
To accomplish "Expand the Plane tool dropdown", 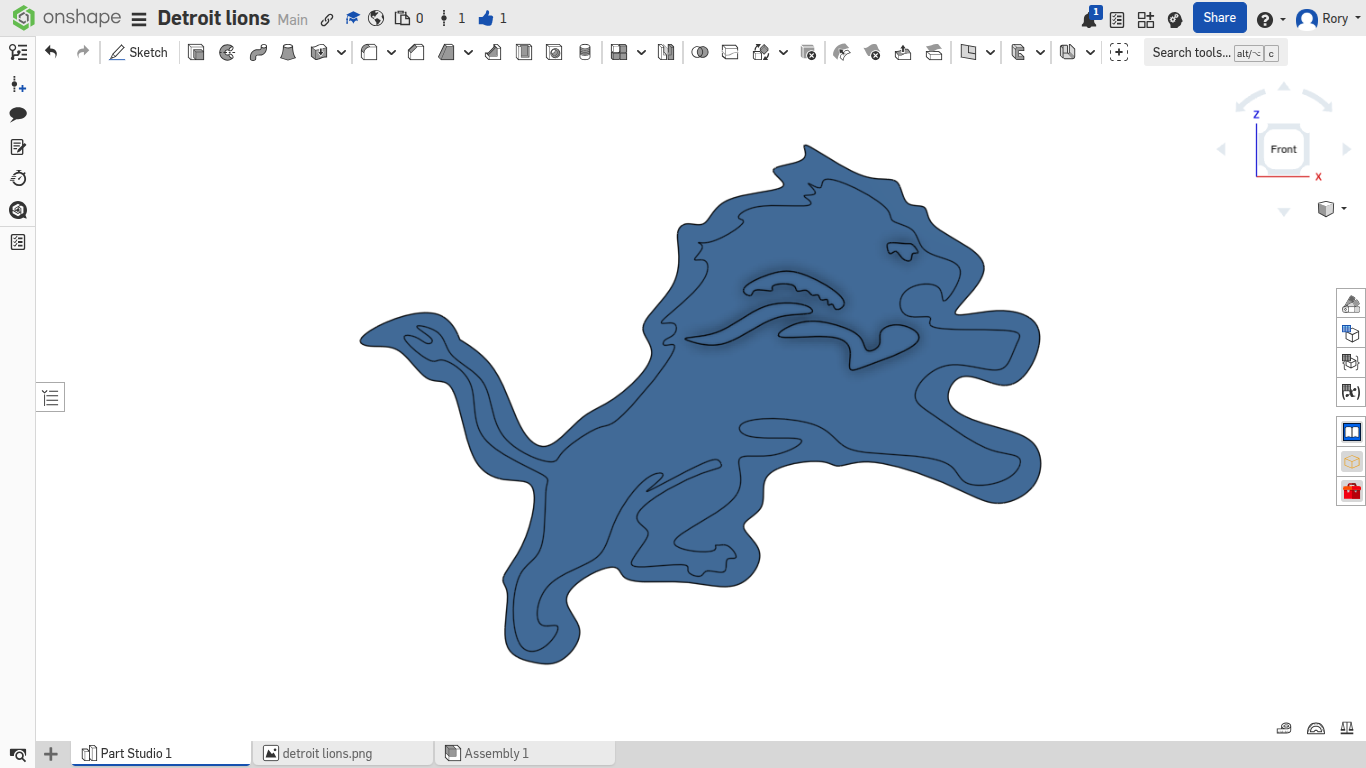I will point(990,52).
